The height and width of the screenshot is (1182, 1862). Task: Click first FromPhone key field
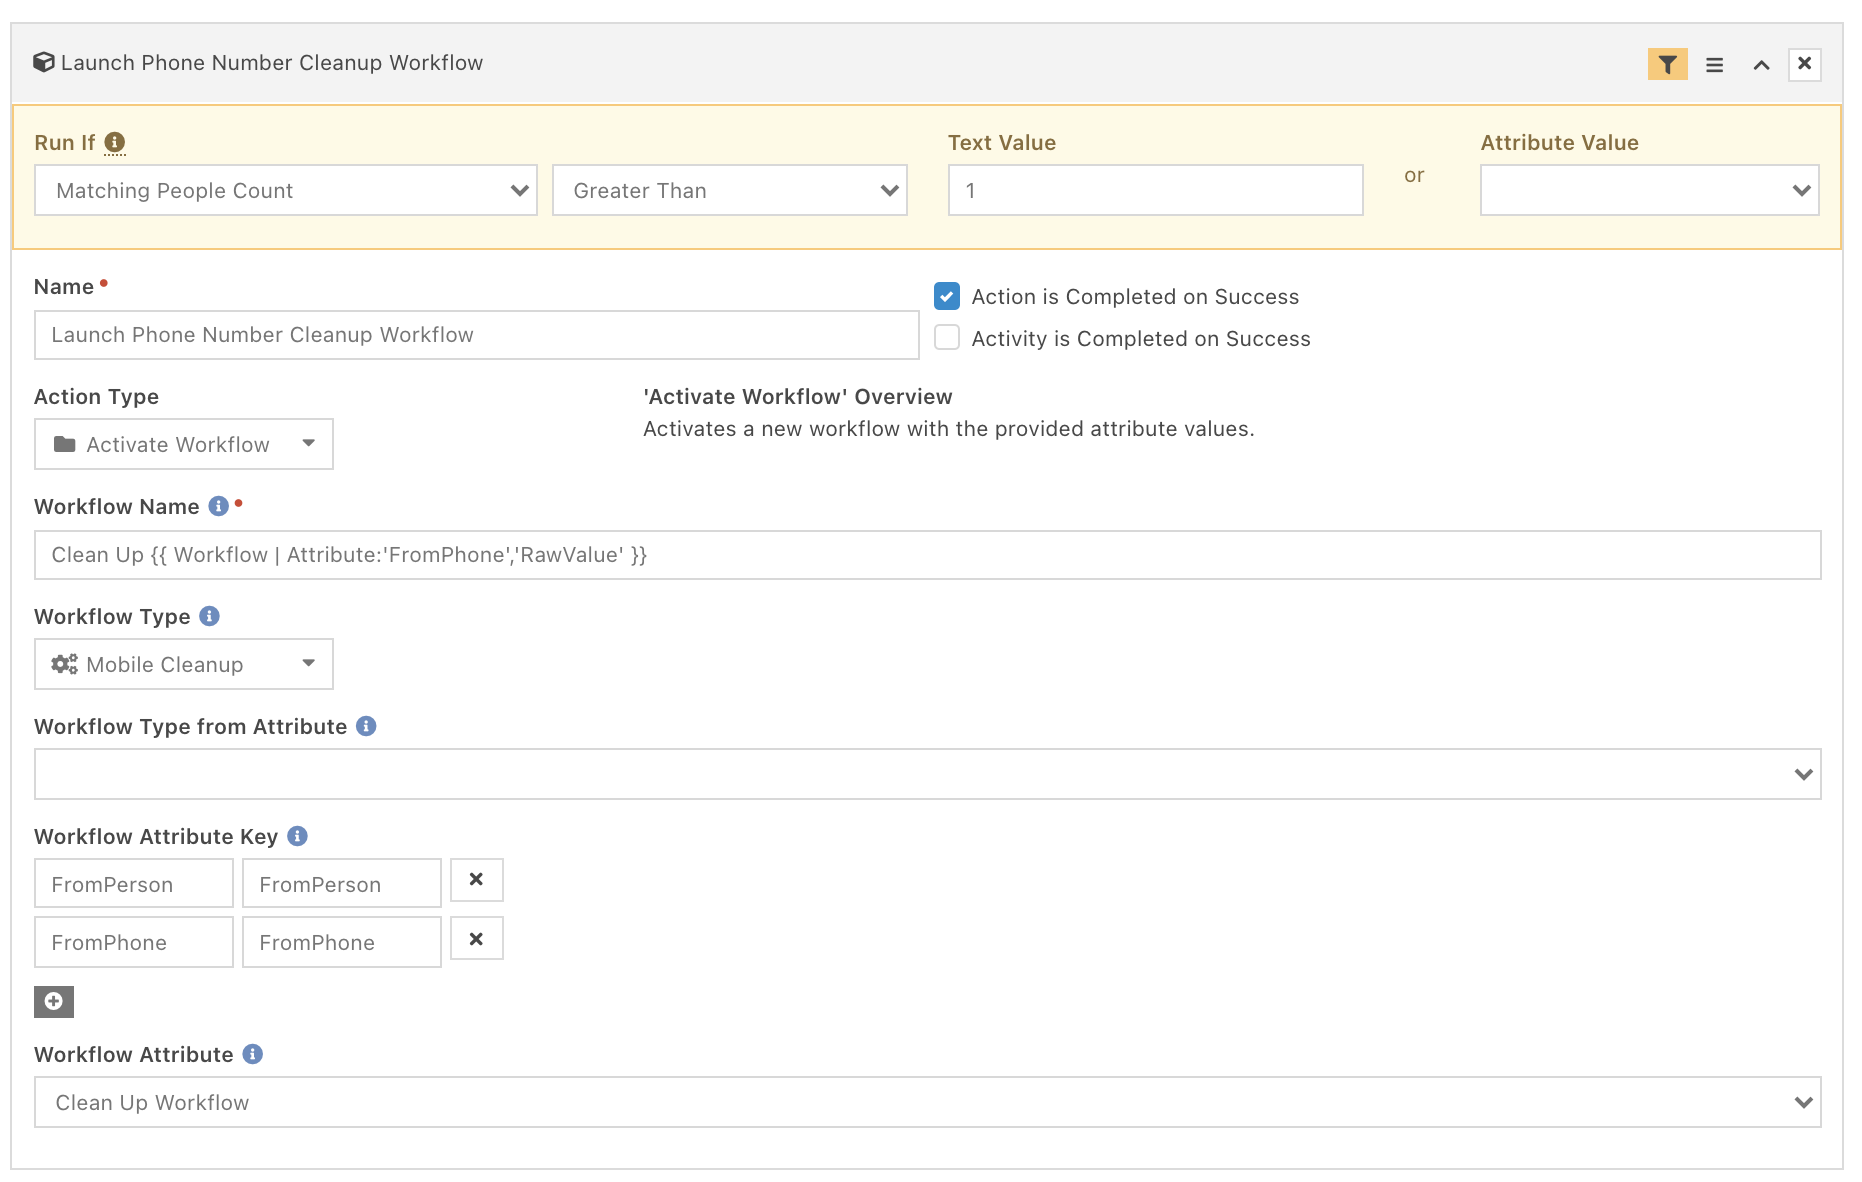pos(134,942)
